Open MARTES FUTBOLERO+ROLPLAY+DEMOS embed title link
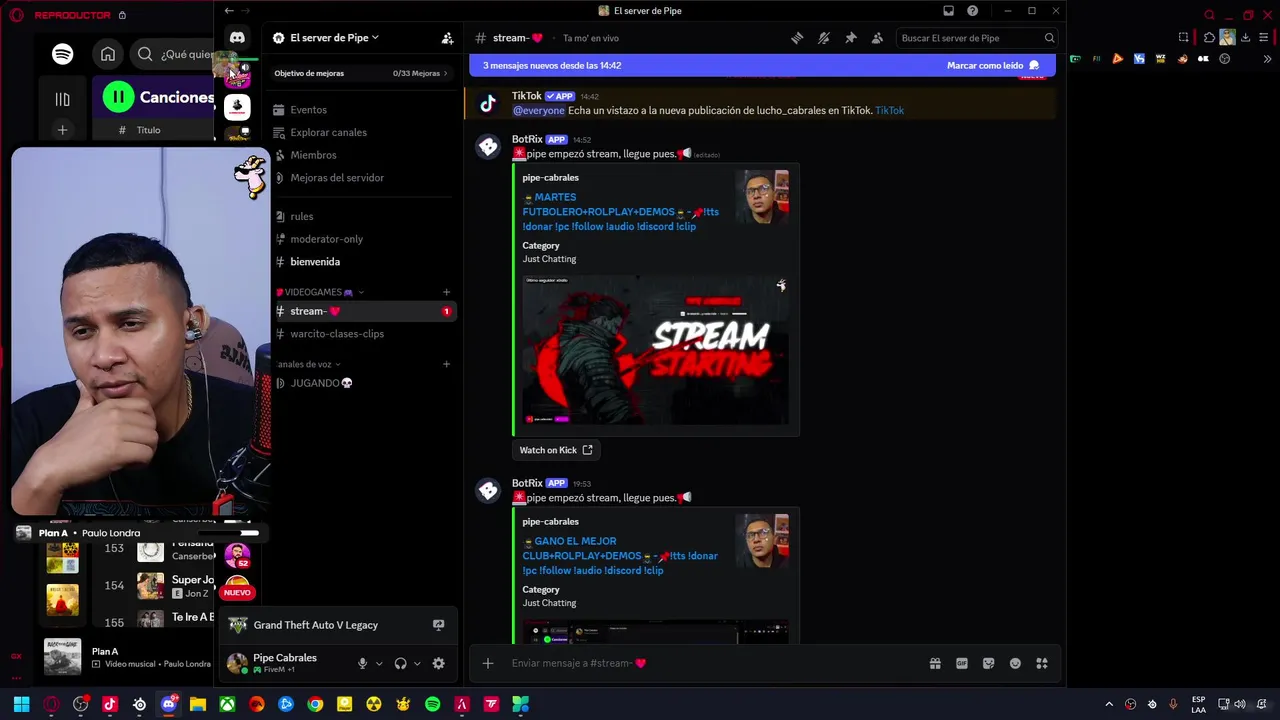 [620, 212]
